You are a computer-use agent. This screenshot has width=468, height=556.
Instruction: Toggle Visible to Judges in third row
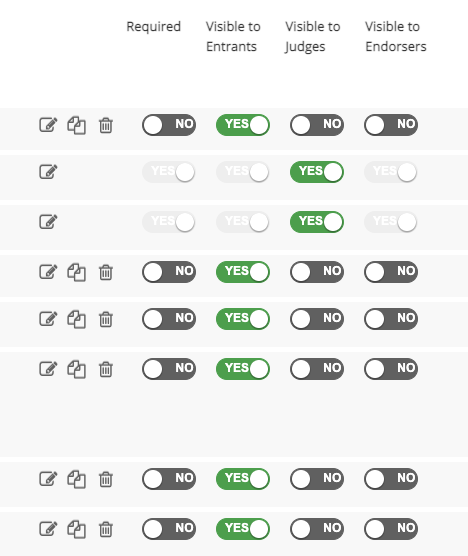(317, 222)
